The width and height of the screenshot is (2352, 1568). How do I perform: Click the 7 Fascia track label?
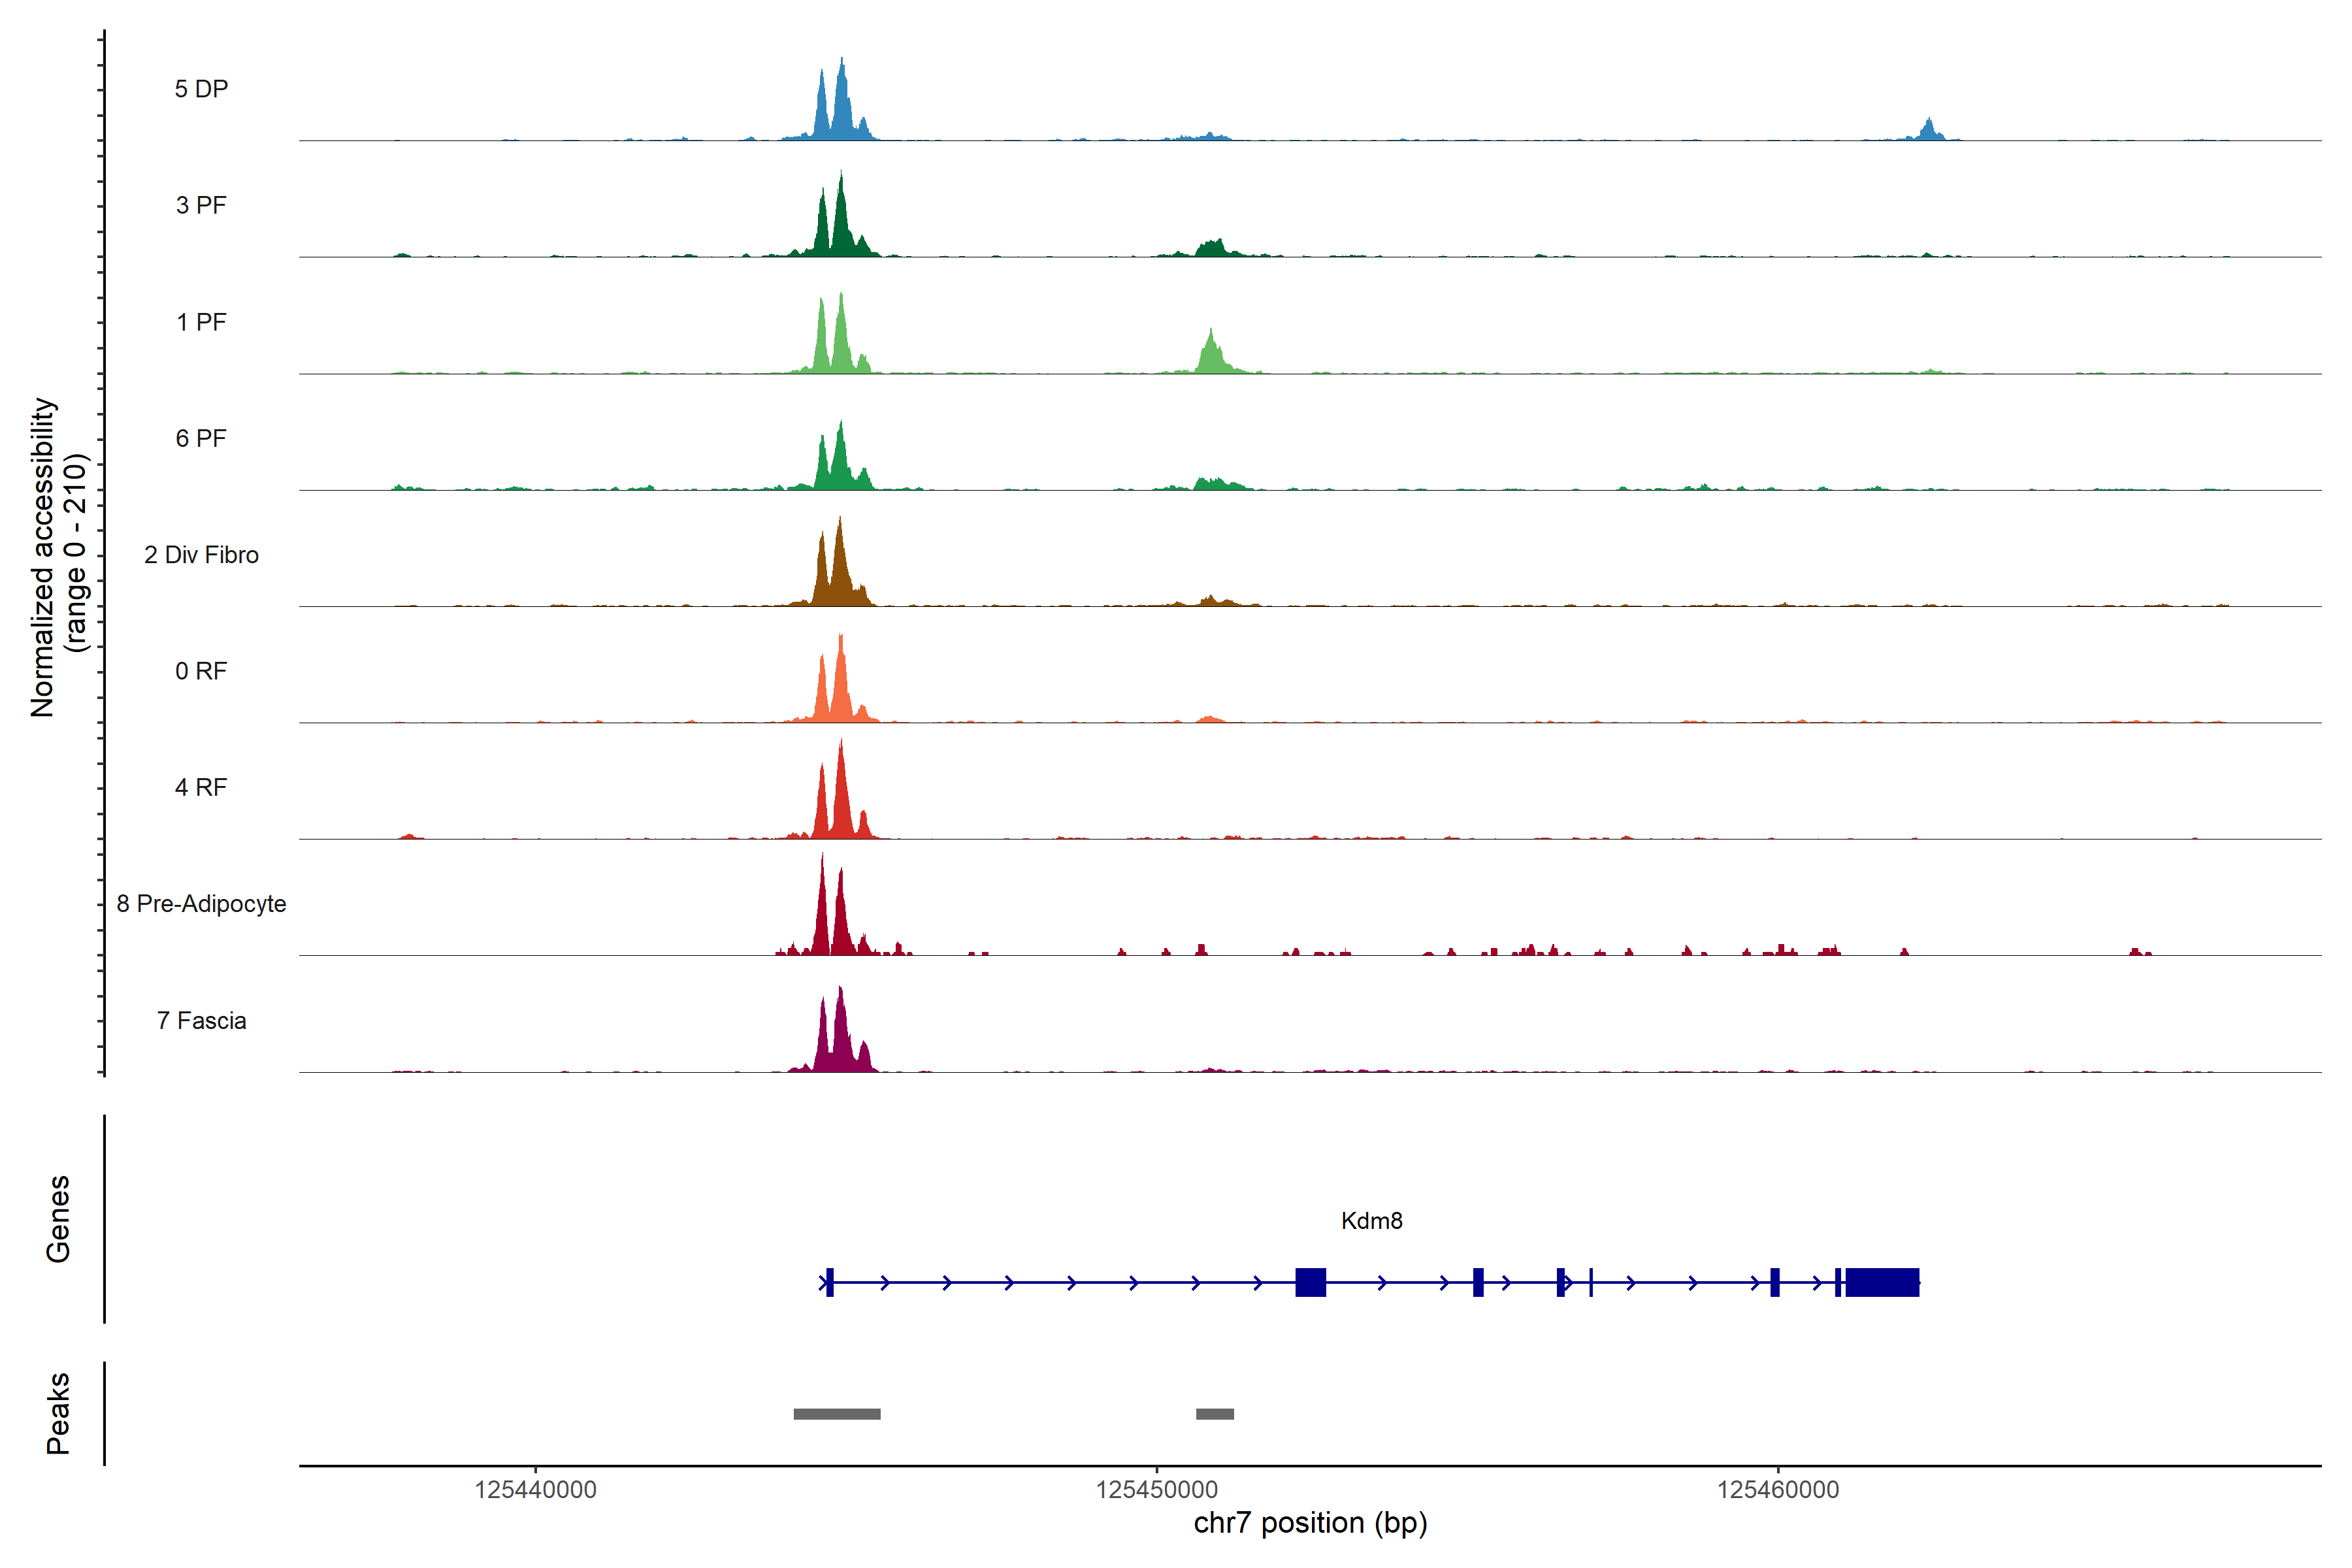point(201,1020)
